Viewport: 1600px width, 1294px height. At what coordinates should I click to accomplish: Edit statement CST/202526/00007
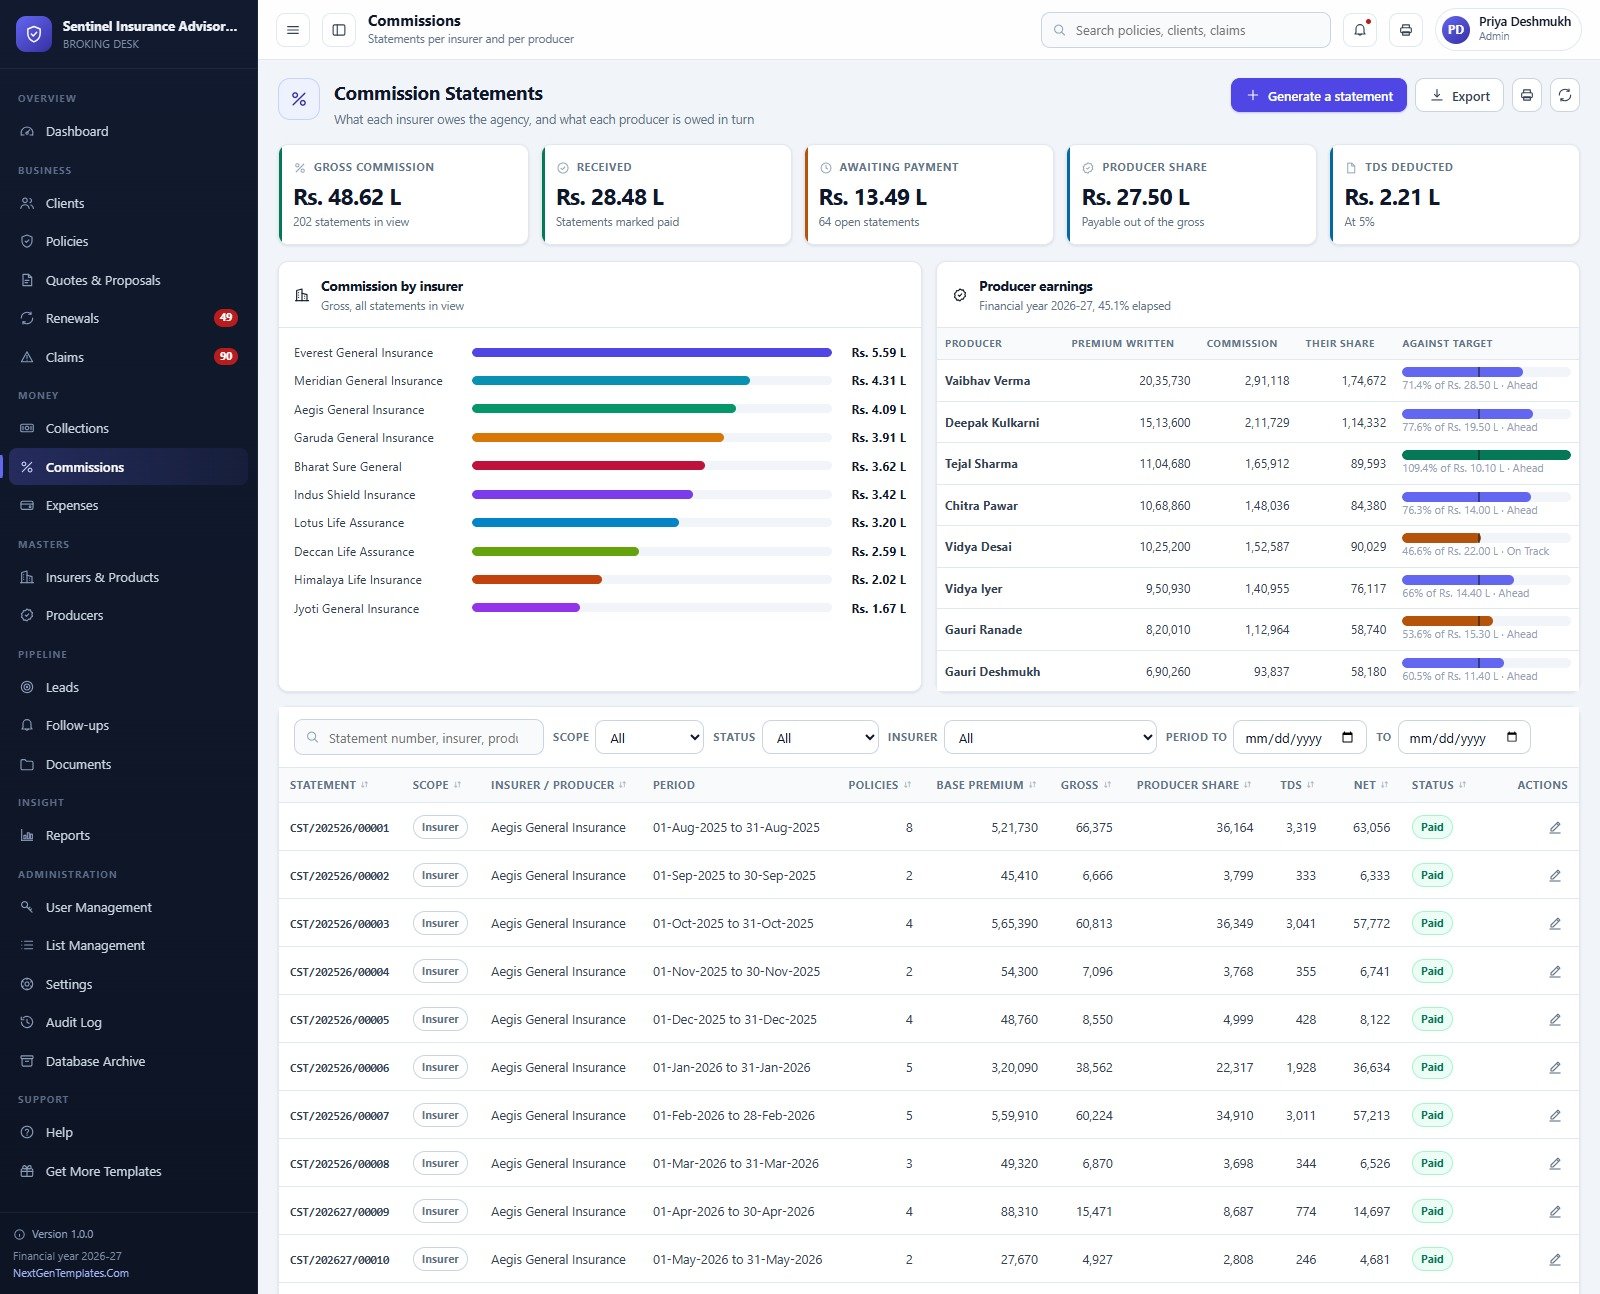tap(1555, 1116)
